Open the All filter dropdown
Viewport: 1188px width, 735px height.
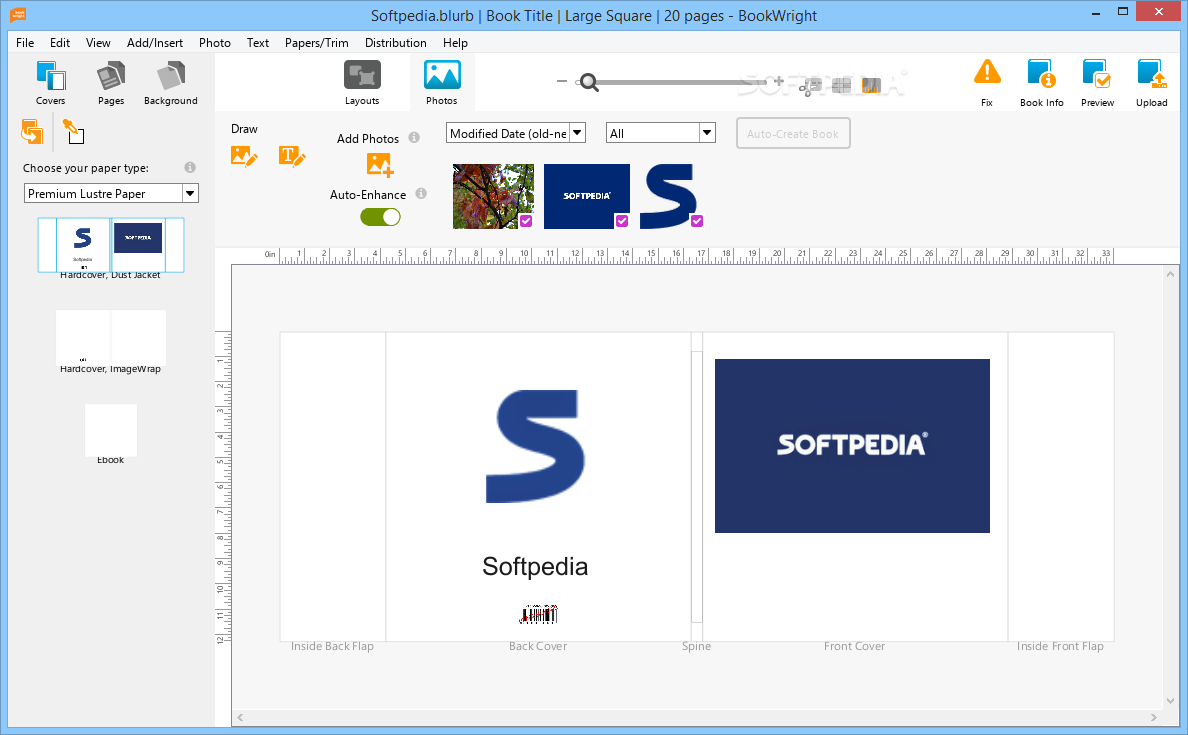click(661, 133)
